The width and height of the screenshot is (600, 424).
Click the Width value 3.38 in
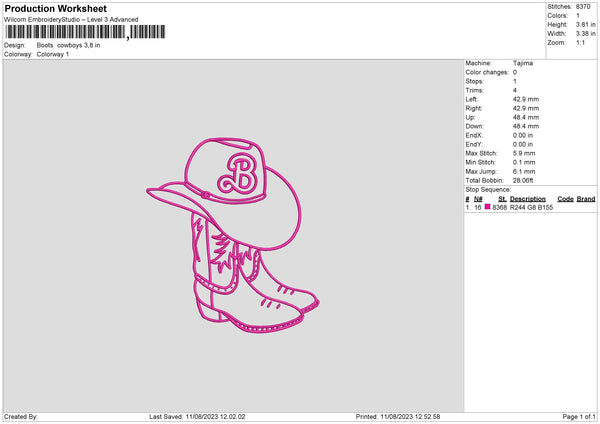click(585, 34)
